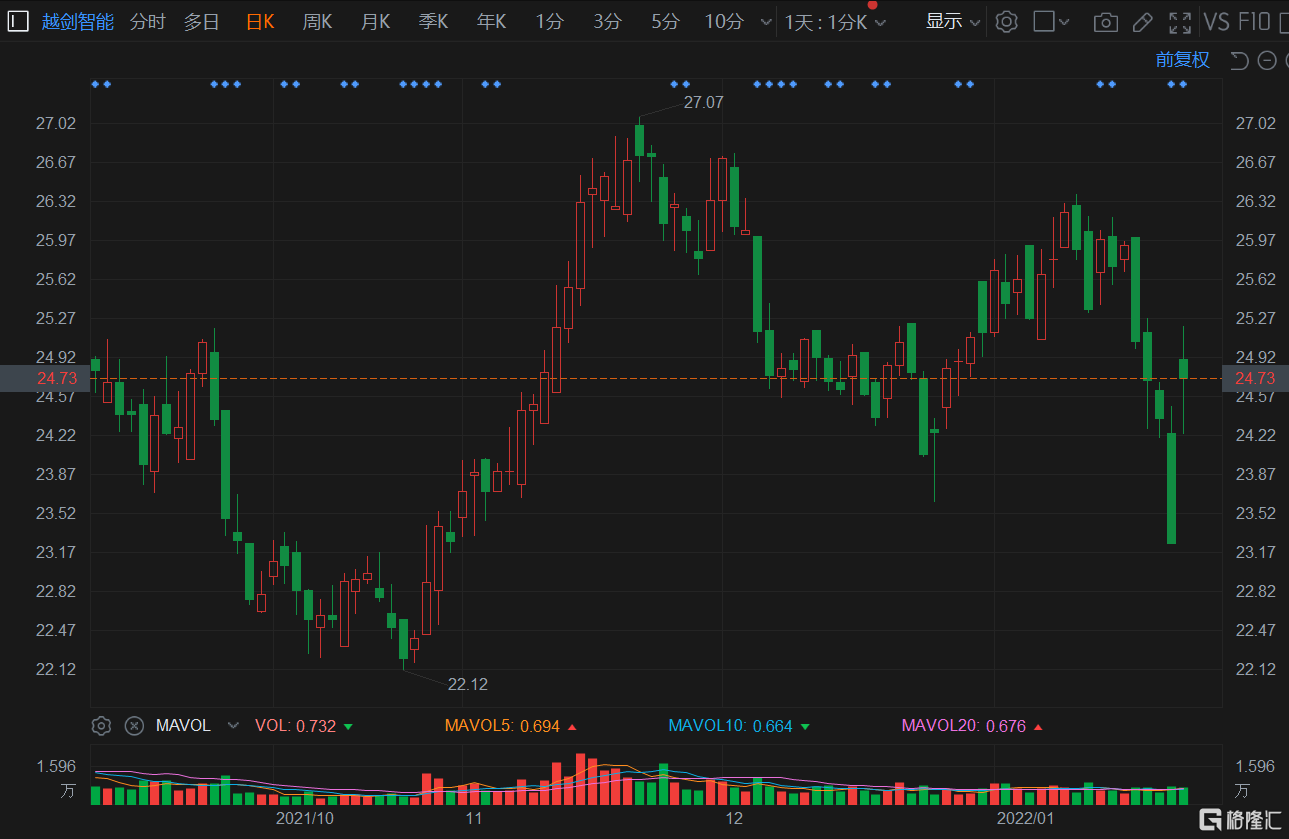Open the VS comparison button
The width and height of the screenshot is (1289, 839).
pyautogui.click(x=1217, y=21)
